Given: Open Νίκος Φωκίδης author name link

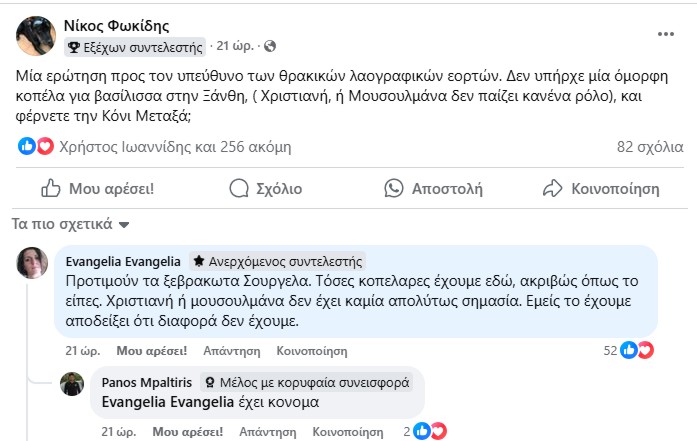Looking at the screenshot, I should point(115,23).
